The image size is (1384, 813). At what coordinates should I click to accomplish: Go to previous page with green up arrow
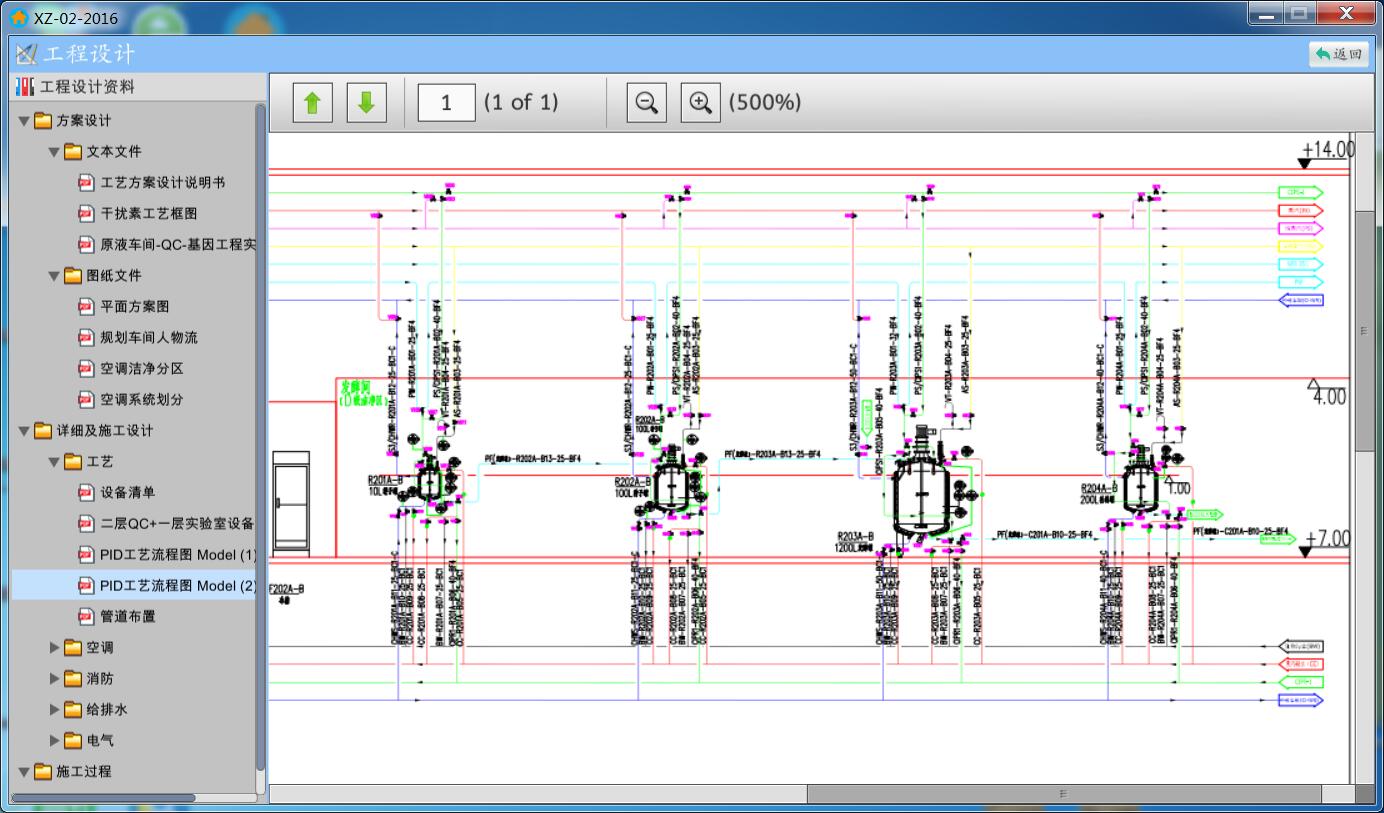click(x=312, y=102)
